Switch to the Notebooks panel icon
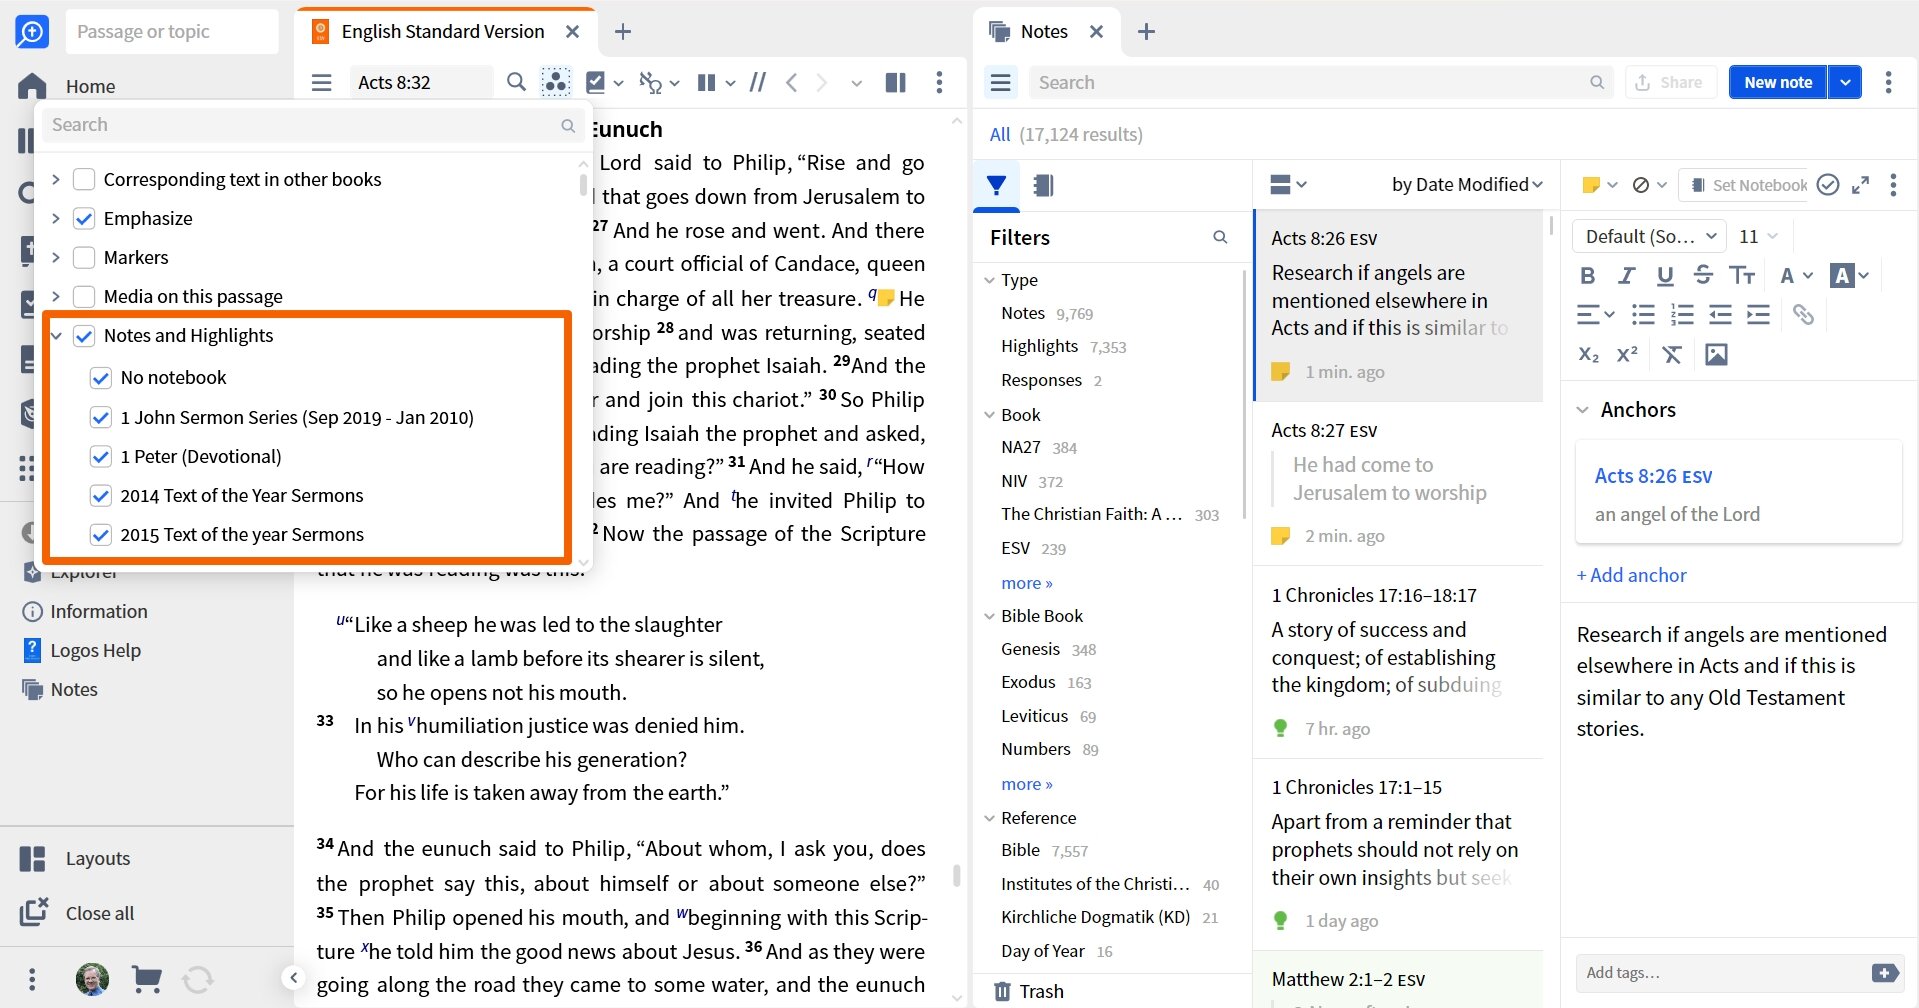Viewport: 1919px width, 1008px height. pos(1042,185)
